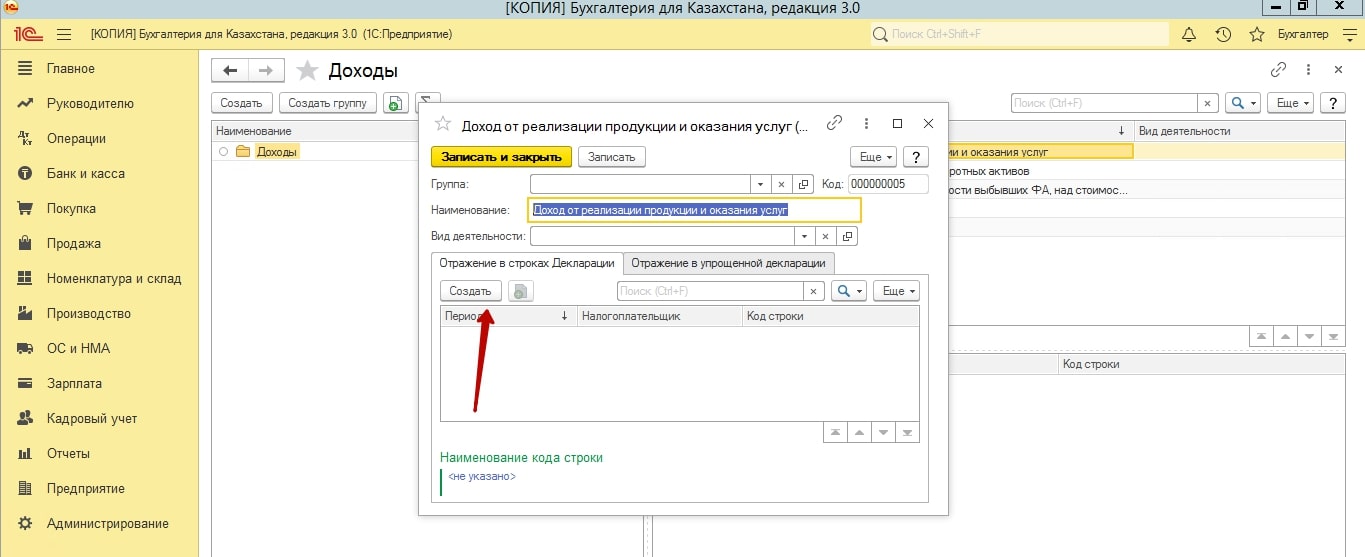Image resolution: width=1365 pixels, height=557 pixels.
Task: Clear the Группа field with X
Action: point(782,184)
